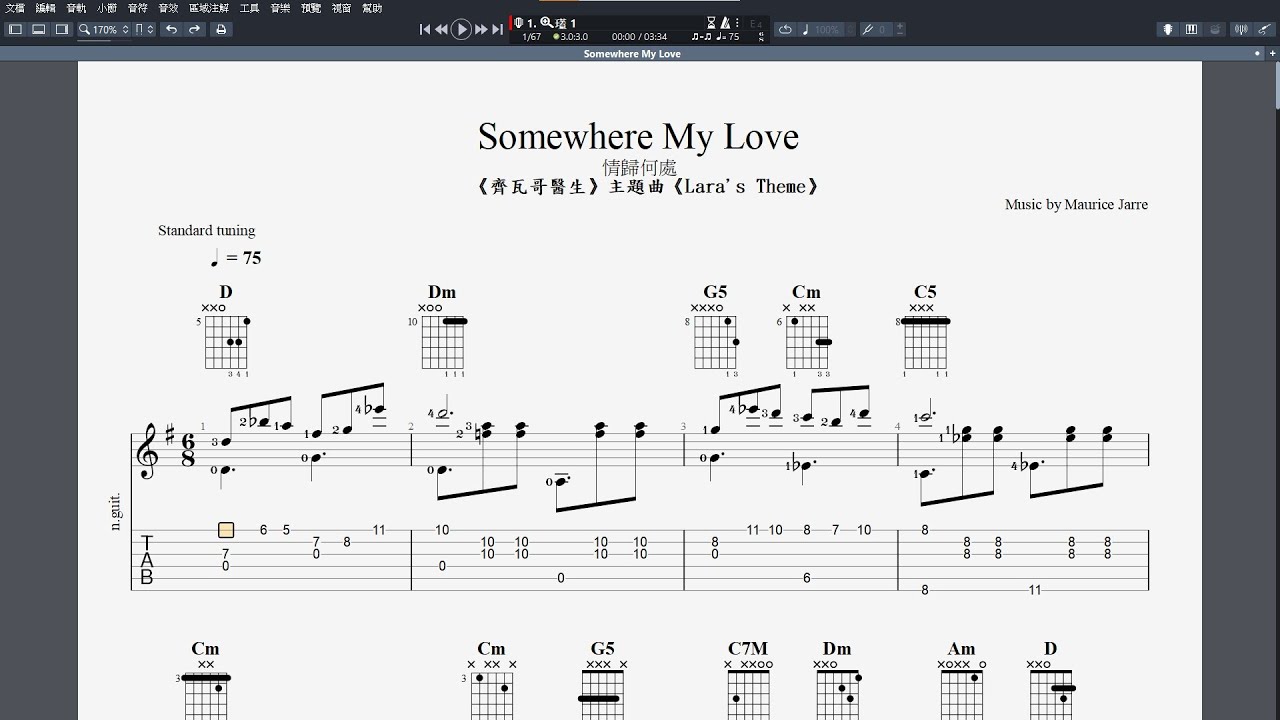Click the E4 note indicator
The height and width of the screenshot is (720, 1280).
point(756,24)
